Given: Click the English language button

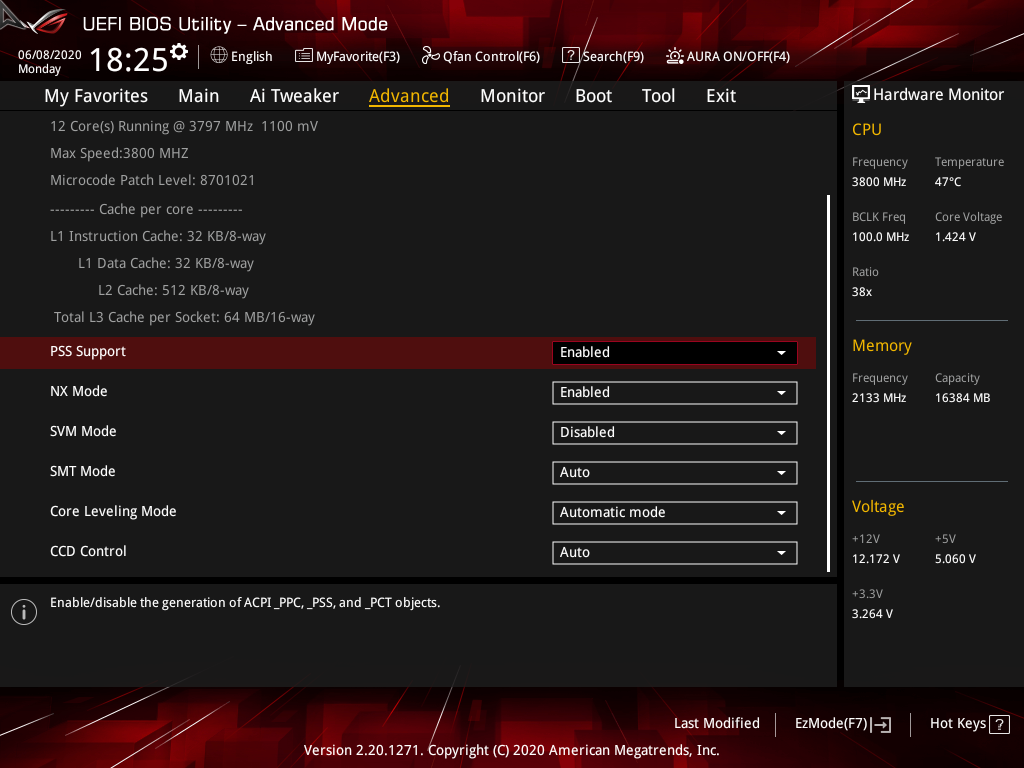Looking at the screenshot, I should pyautogui.click(x=242, y=56).
